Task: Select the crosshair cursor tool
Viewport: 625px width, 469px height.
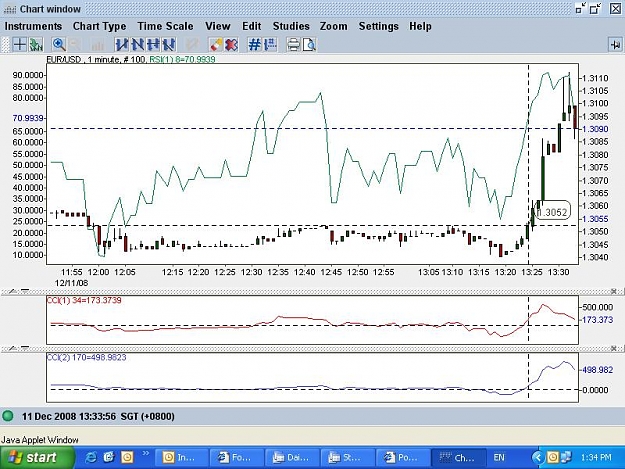Action: (20, 44)
